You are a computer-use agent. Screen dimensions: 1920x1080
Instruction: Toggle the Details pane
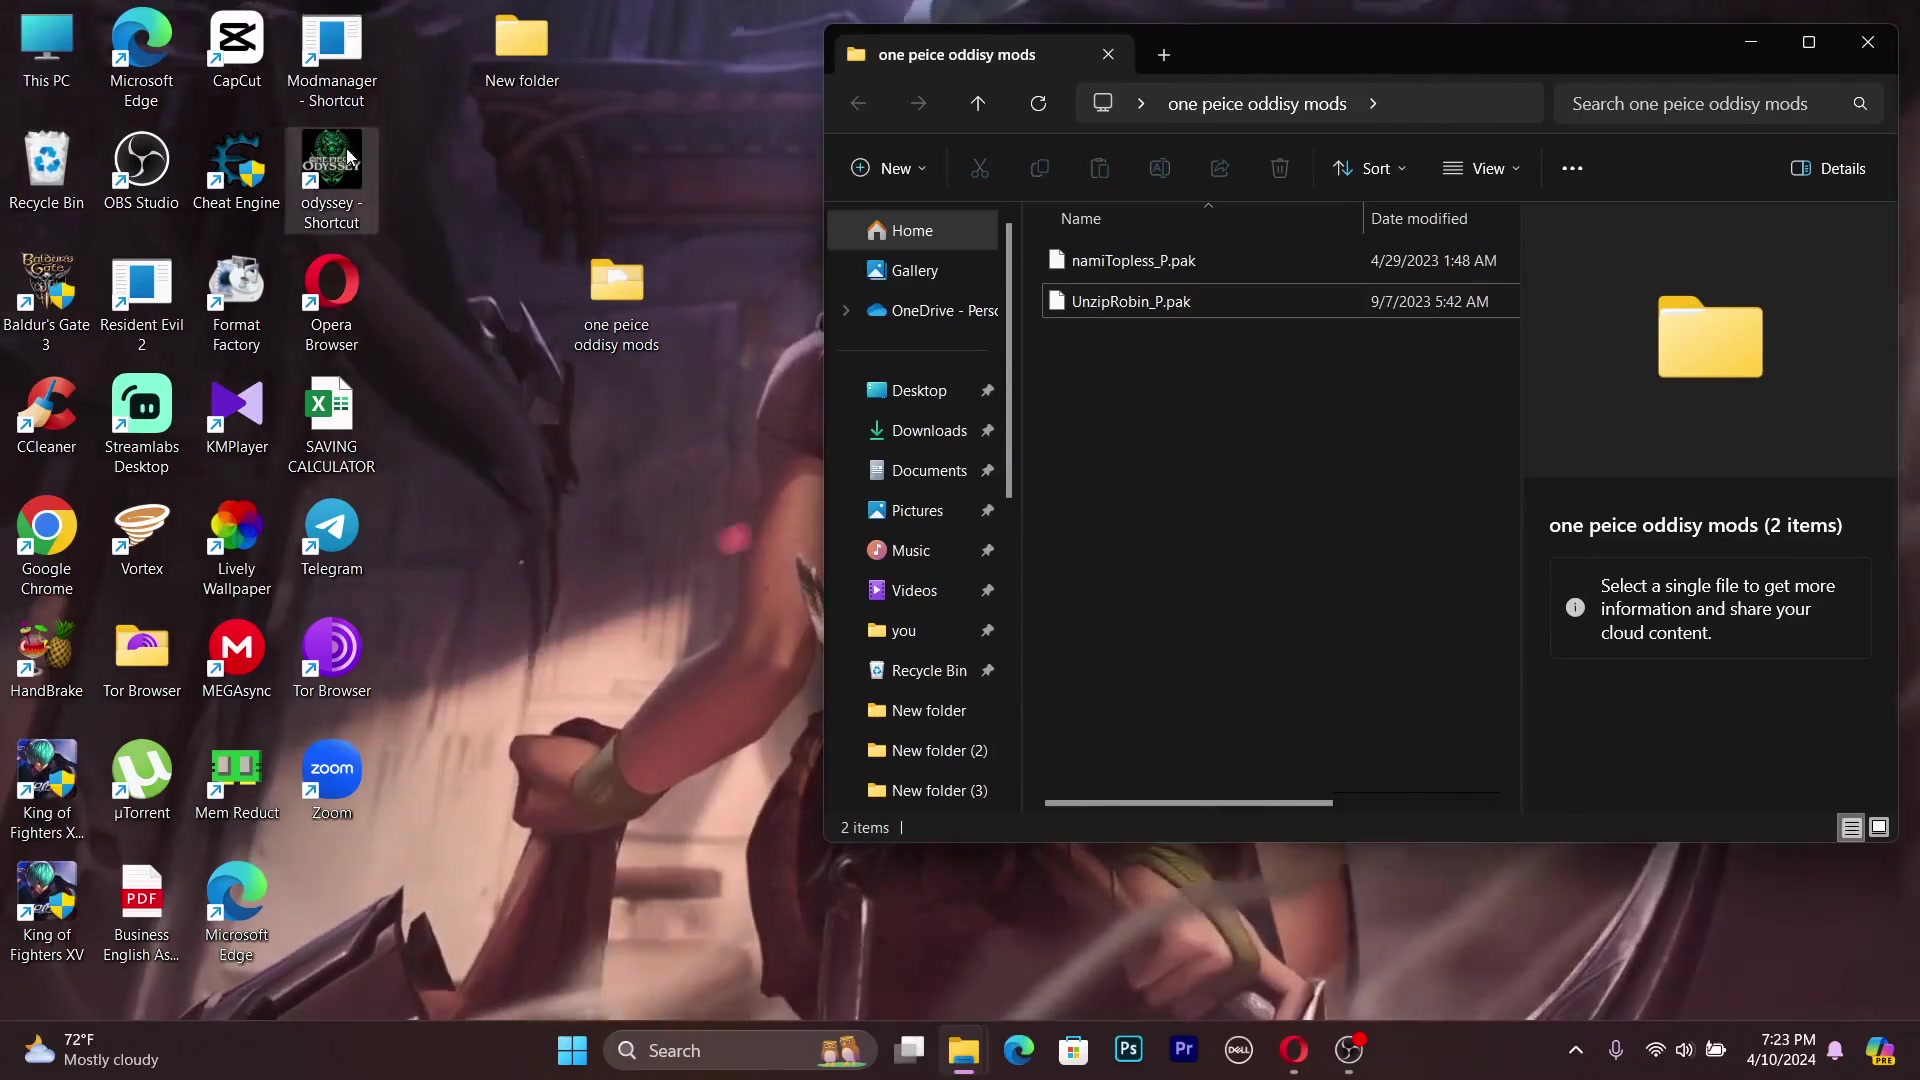[x=1828, y=168]
